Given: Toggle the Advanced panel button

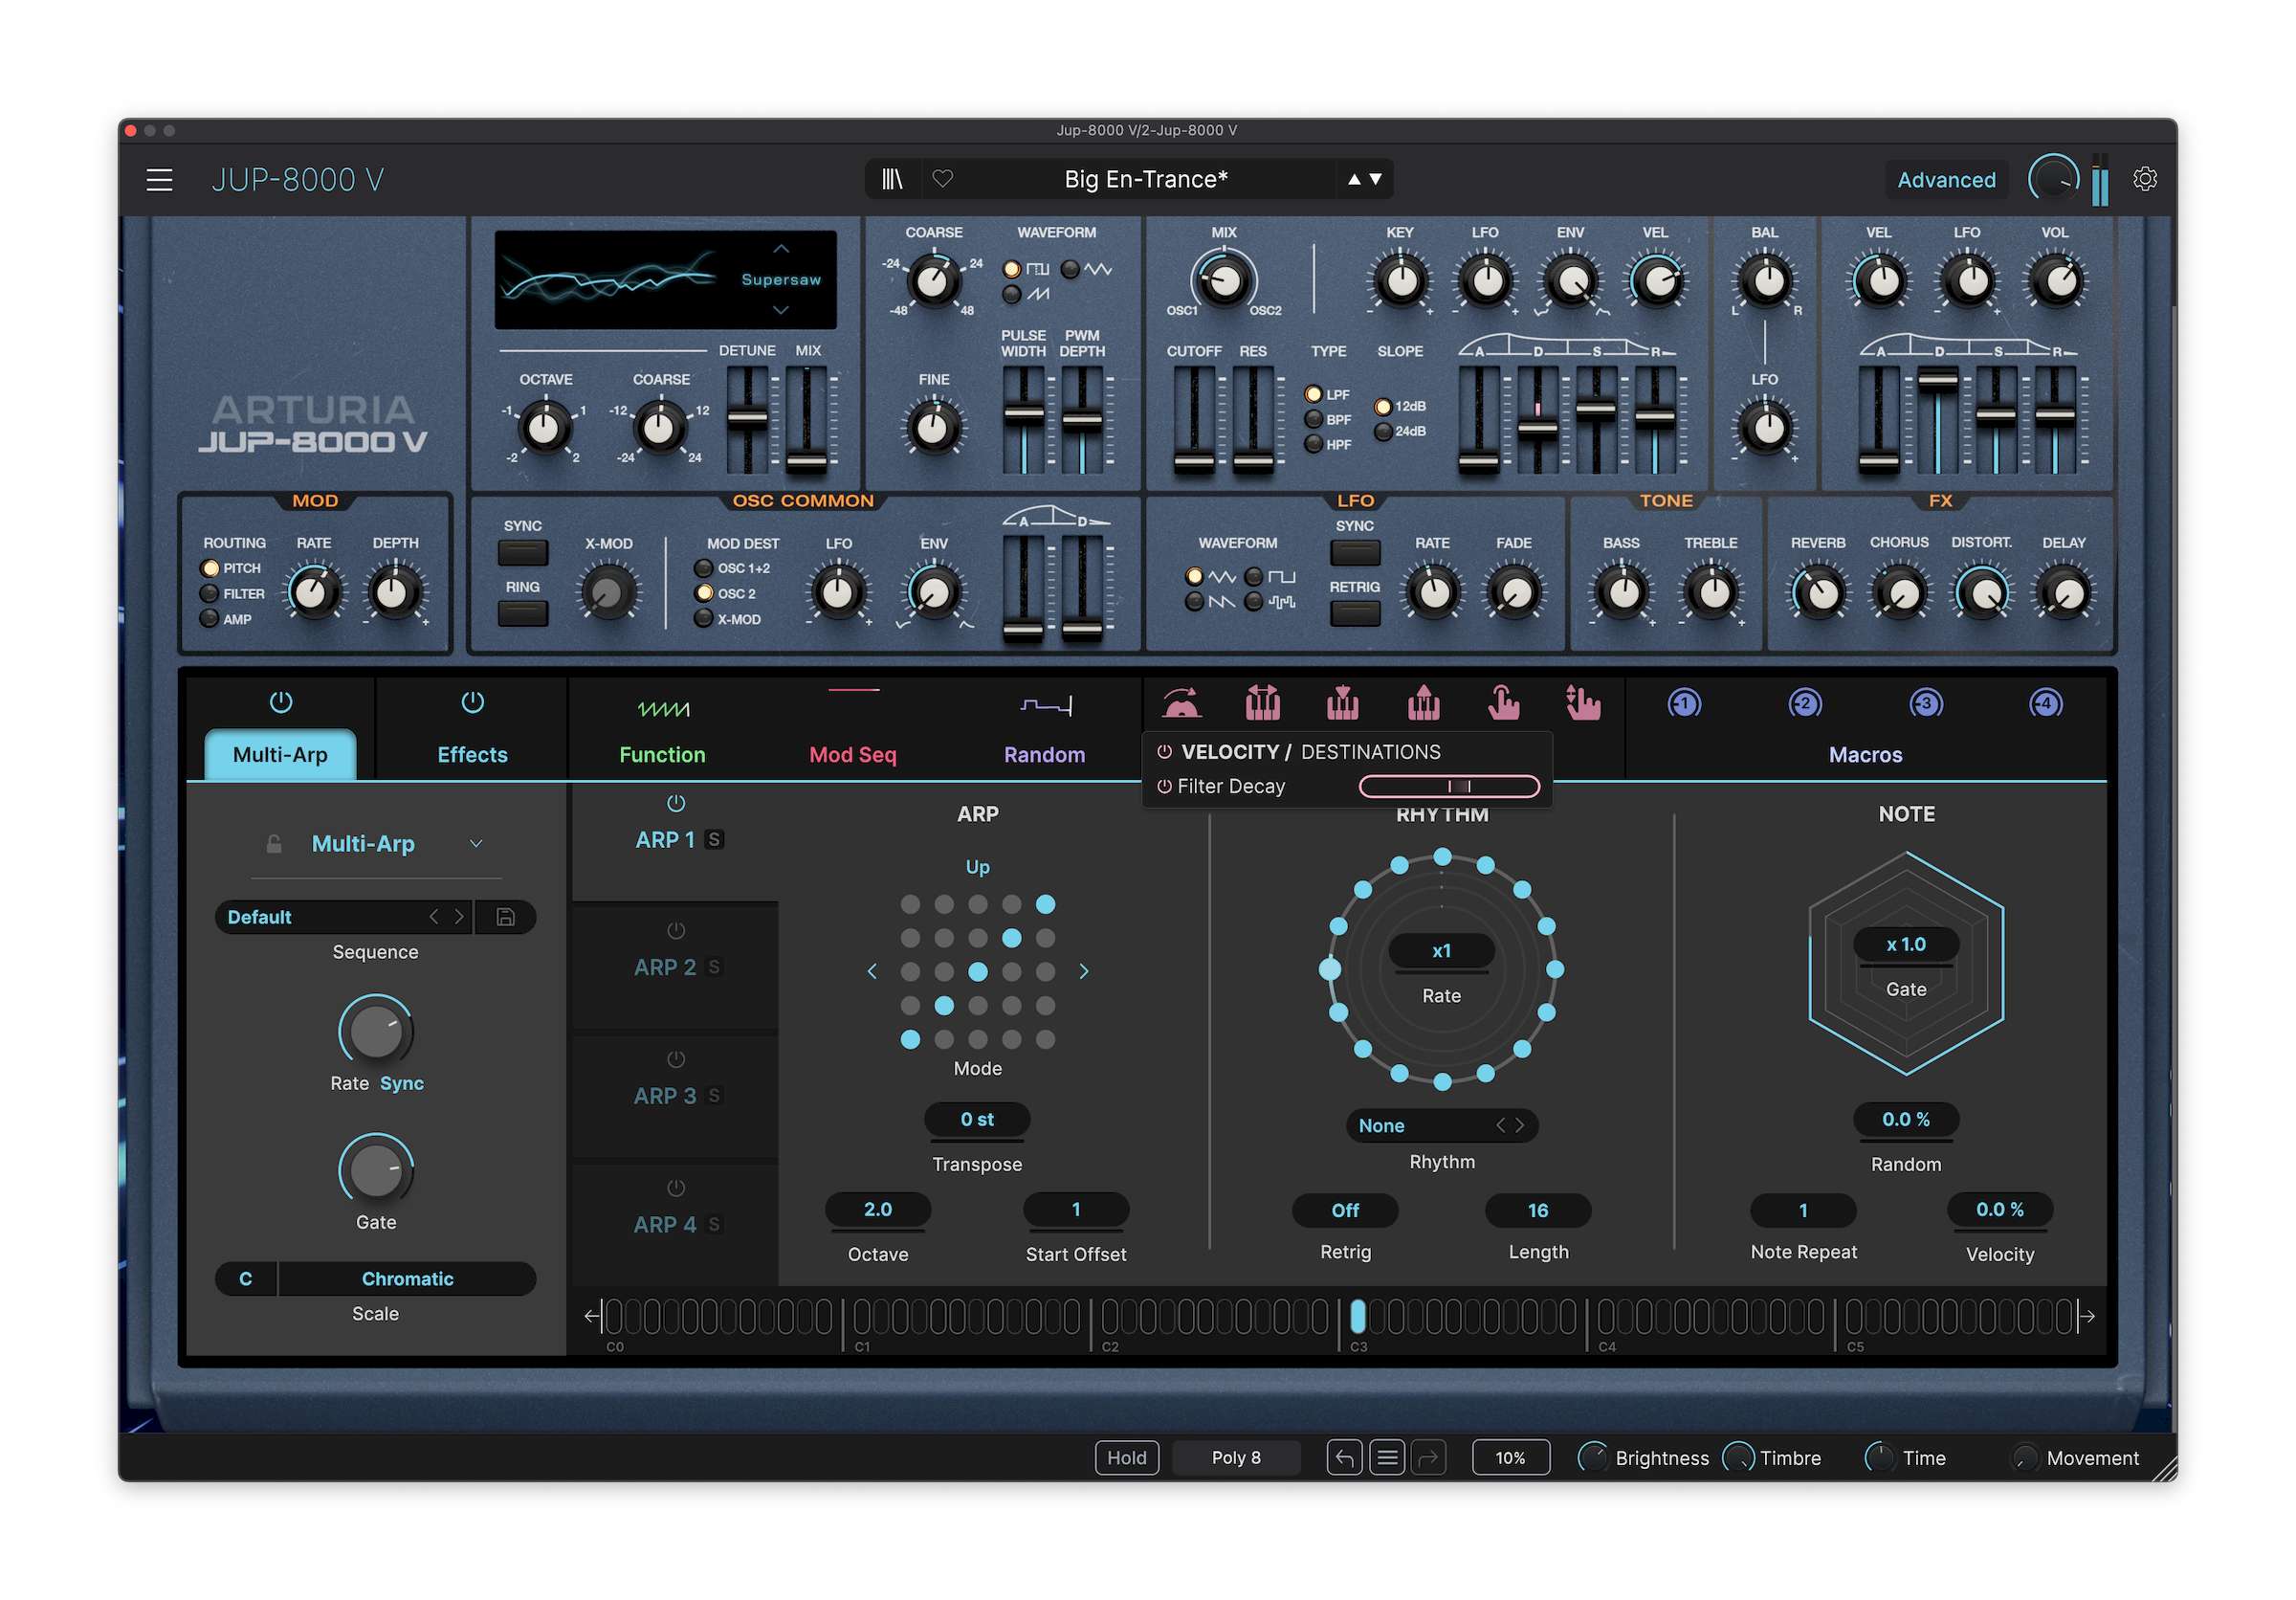Looking at the screenshot, I should pos(1945,180).
